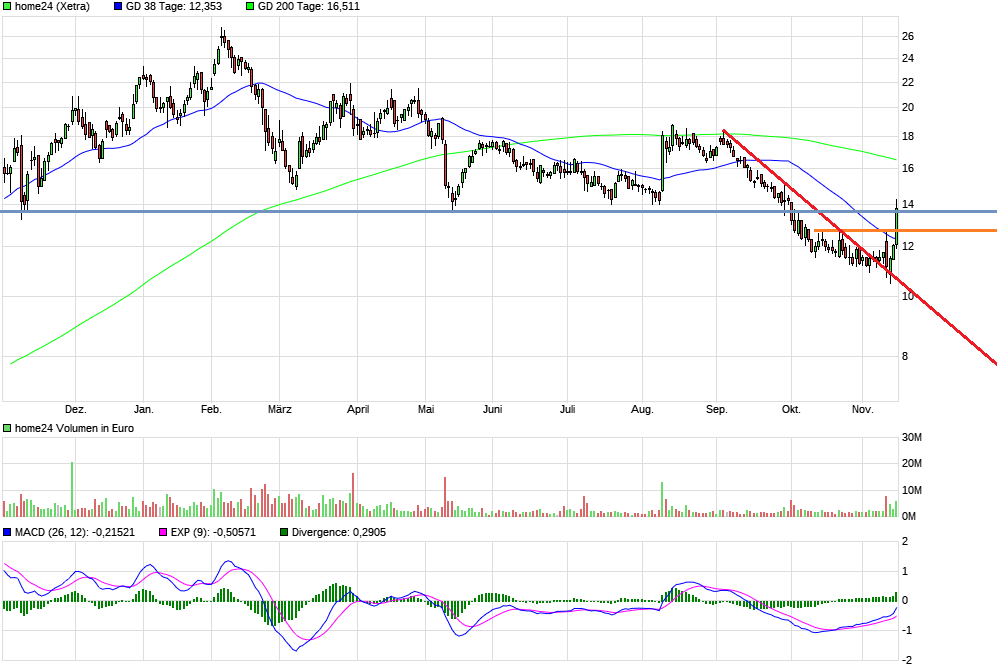Viewport: 997px width, 670px height.
Task: Click the magenta EXP (9) legend swatch
Action: [x=163, y=532]
